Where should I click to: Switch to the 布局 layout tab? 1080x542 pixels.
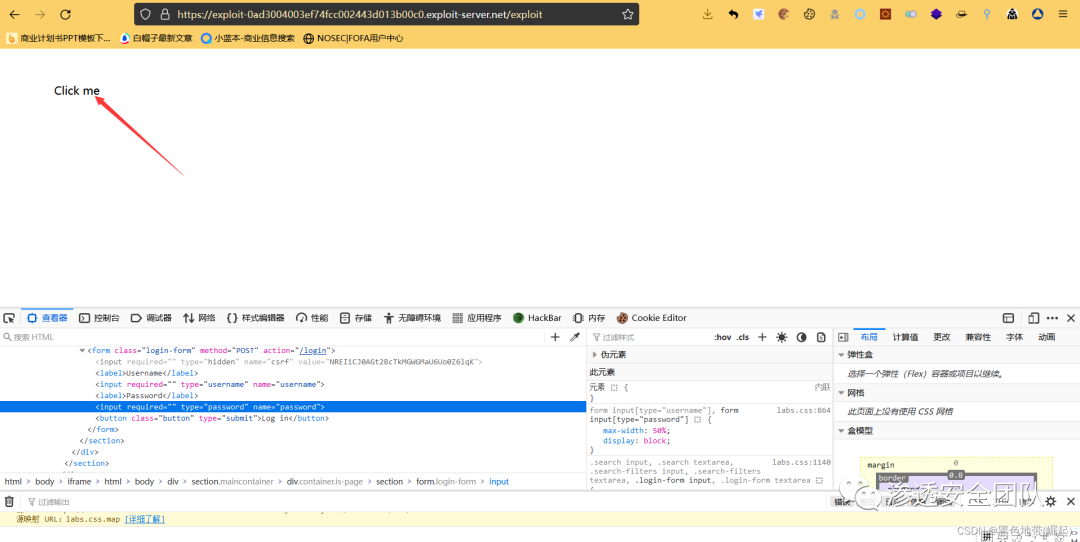click(869, 337)
